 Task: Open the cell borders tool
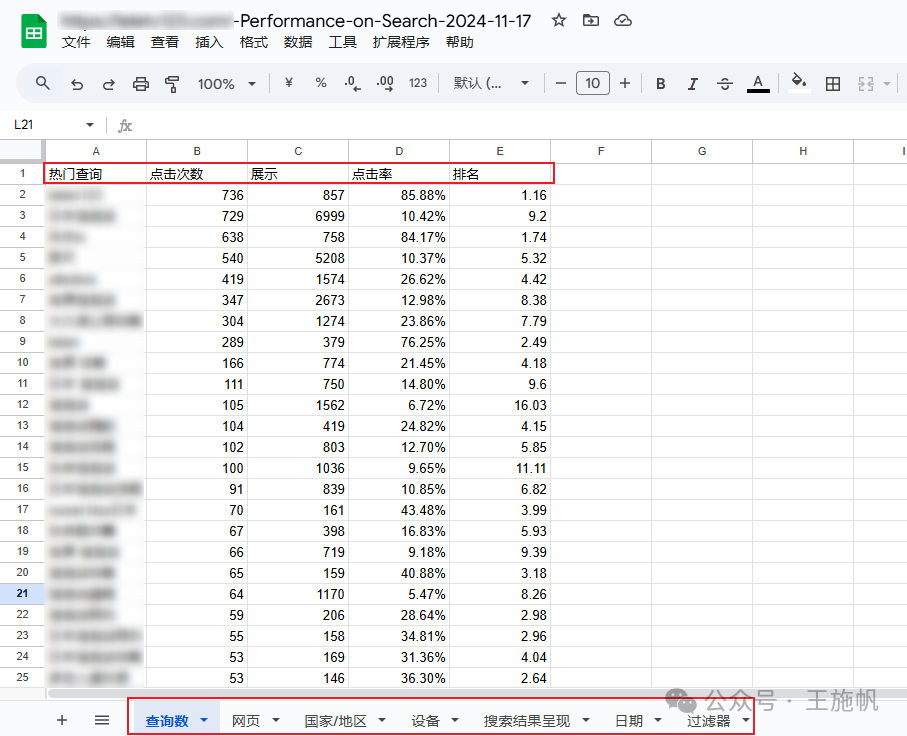coord(832,84)
